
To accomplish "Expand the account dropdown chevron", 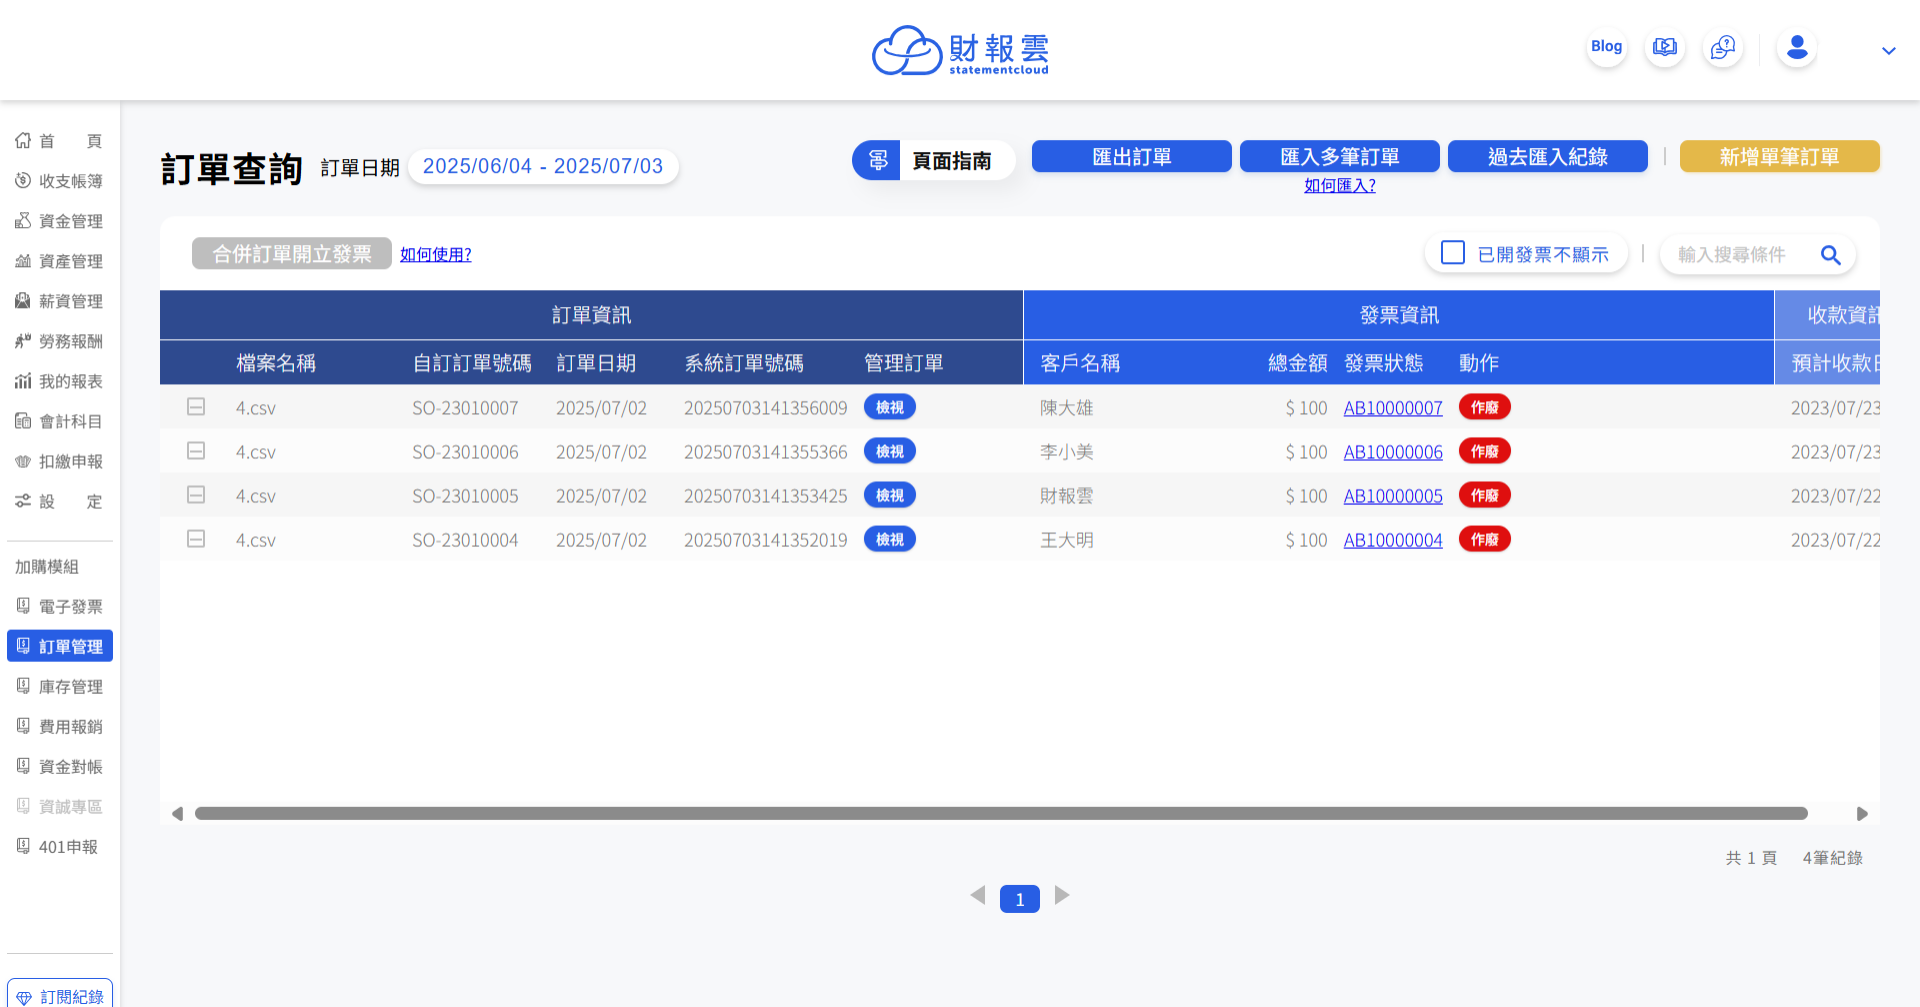I will click(x=1888, y=50).
